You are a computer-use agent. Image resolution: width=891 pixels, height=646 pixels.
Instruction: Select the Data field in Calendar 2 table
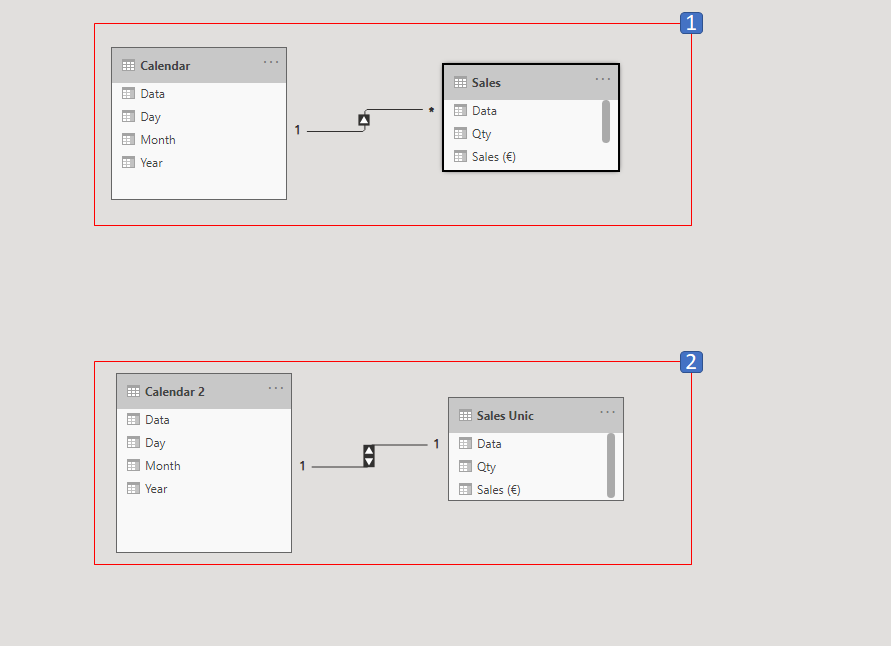click(x=204, y=420)
